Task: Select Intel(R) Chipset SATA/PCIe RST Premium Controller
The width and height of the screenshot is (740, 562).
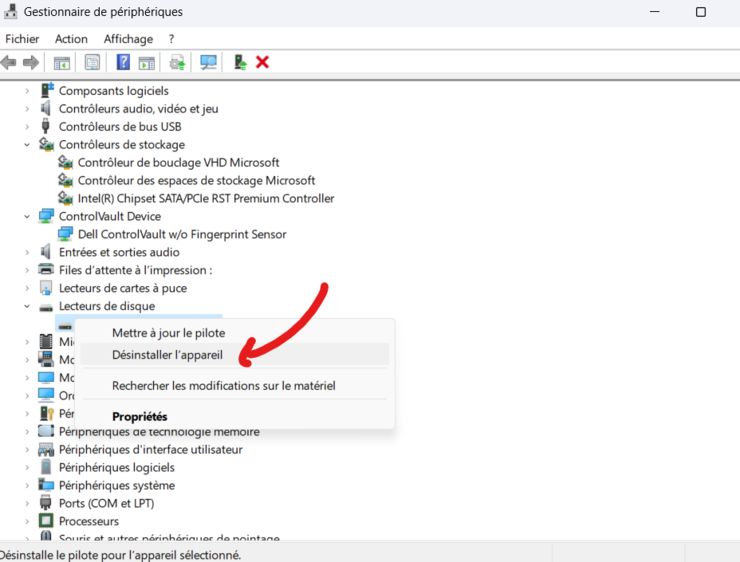Action: point(206,198)
